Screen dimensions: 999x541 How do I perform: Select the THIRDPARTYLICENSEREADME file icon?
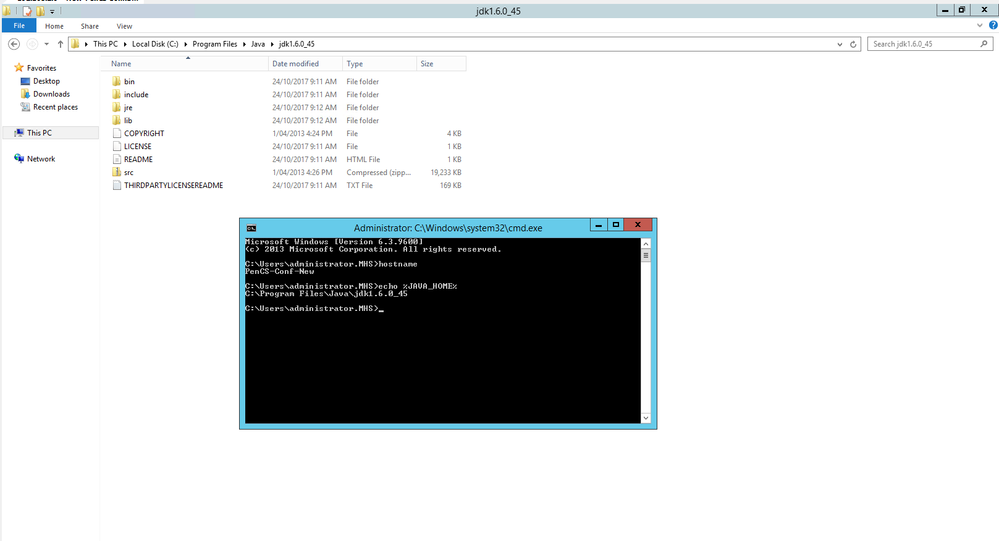click(x=117, y=185)
